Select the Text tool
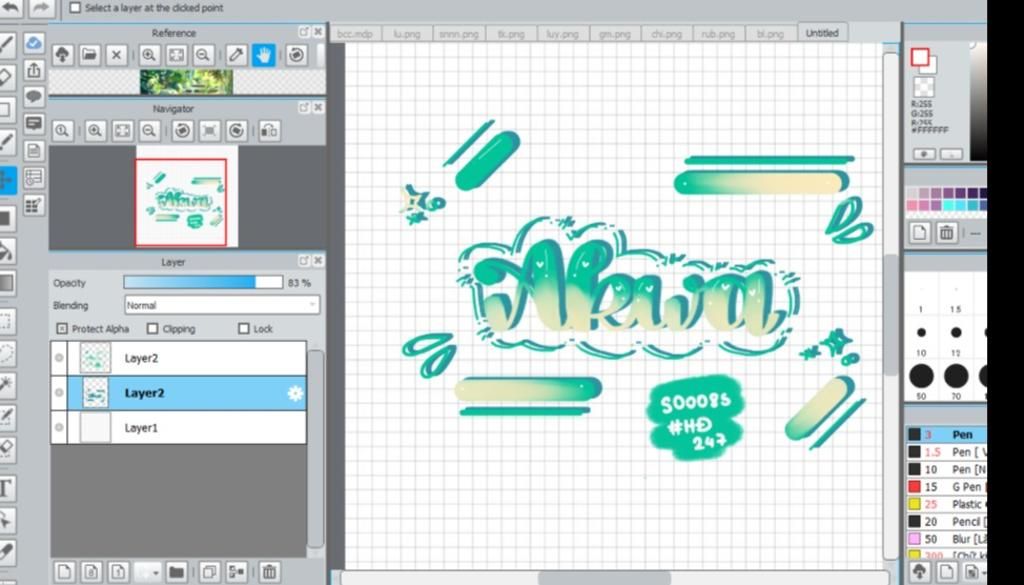The width and height of the screenshot is (1024, 585). tap(6, 488)
